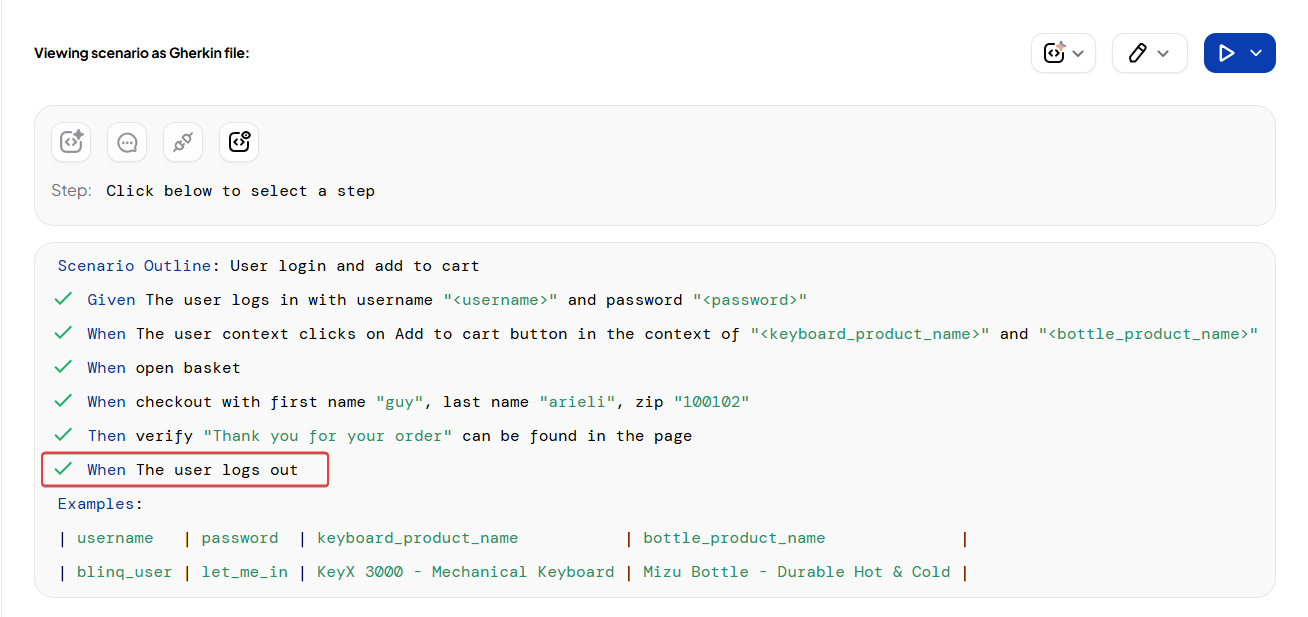
Task: Click the code preview eye icon
Action: point(239,142)
